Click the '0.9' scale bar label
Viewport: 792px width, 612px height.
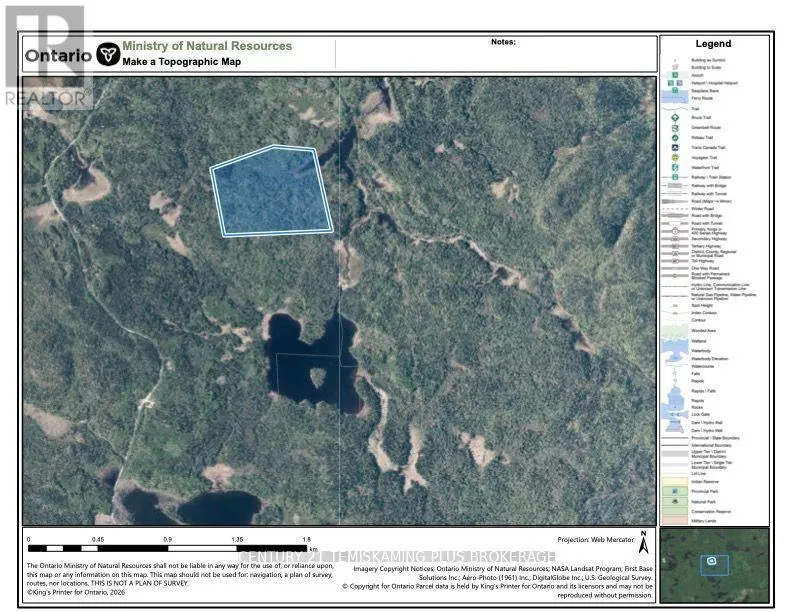tap(167, 540)
